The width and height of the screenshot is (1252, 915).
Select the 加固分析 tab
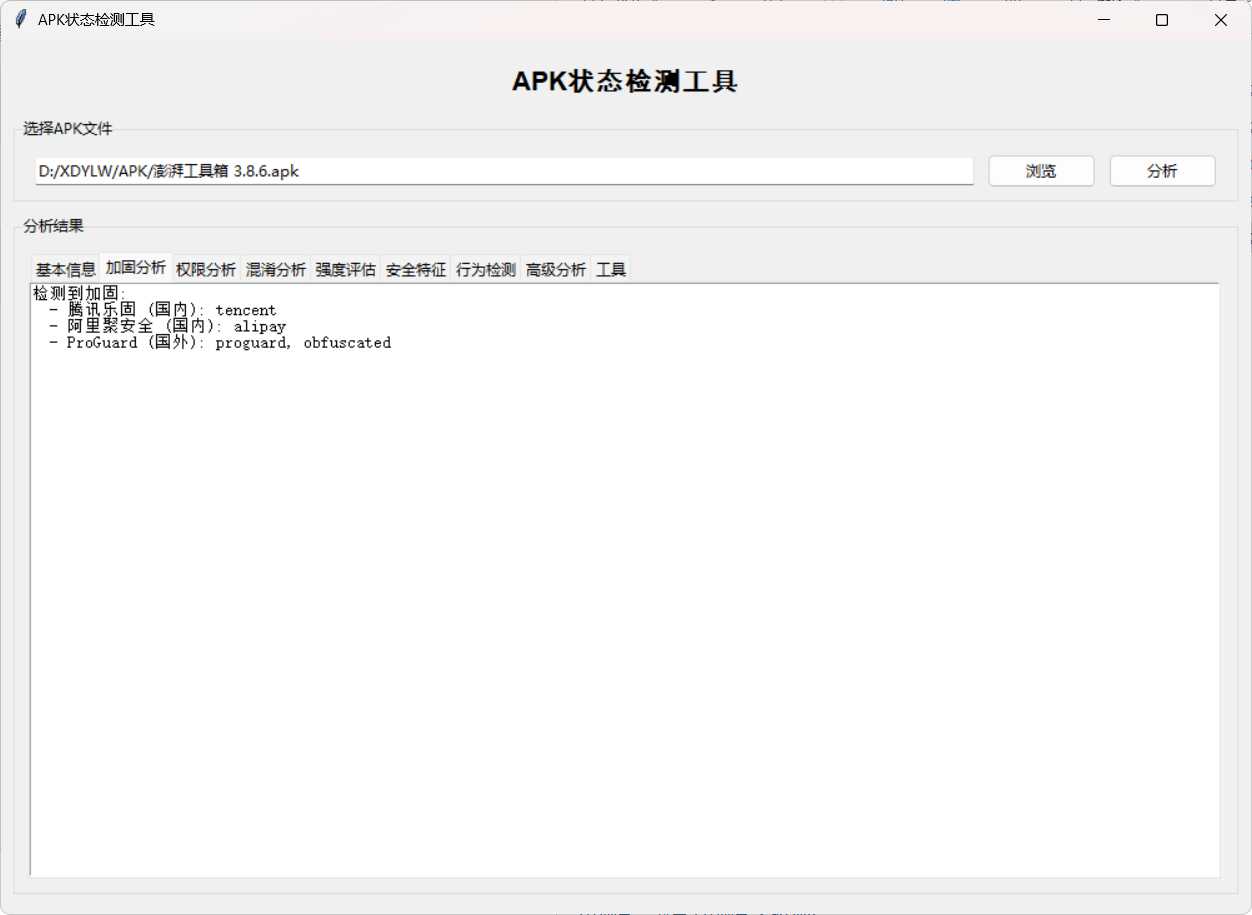click(135, 268)
